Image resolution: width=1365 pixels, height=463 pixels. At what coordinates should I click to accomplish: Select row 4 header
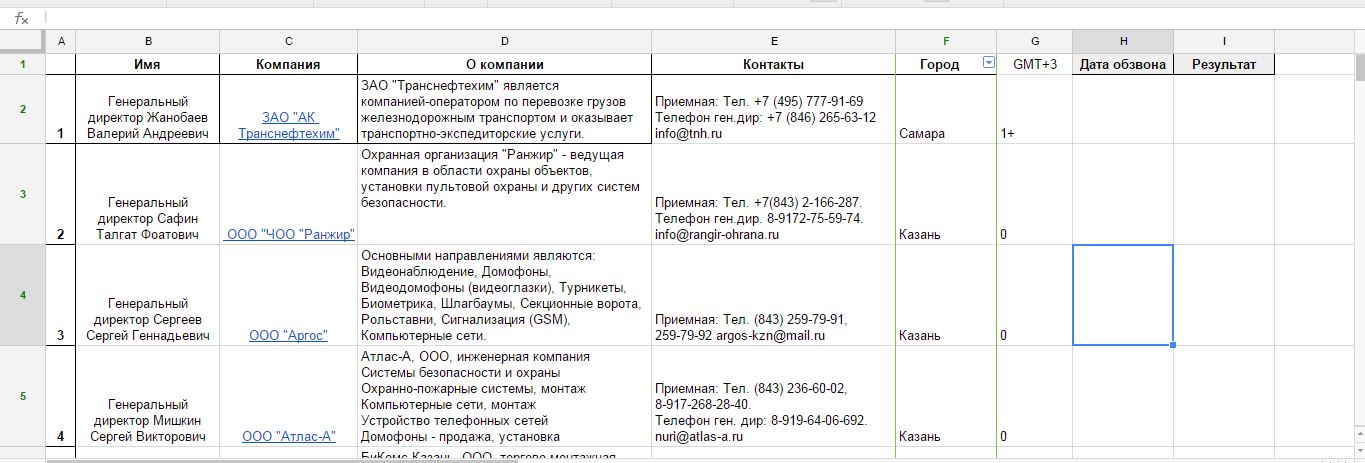pos(23,295)
